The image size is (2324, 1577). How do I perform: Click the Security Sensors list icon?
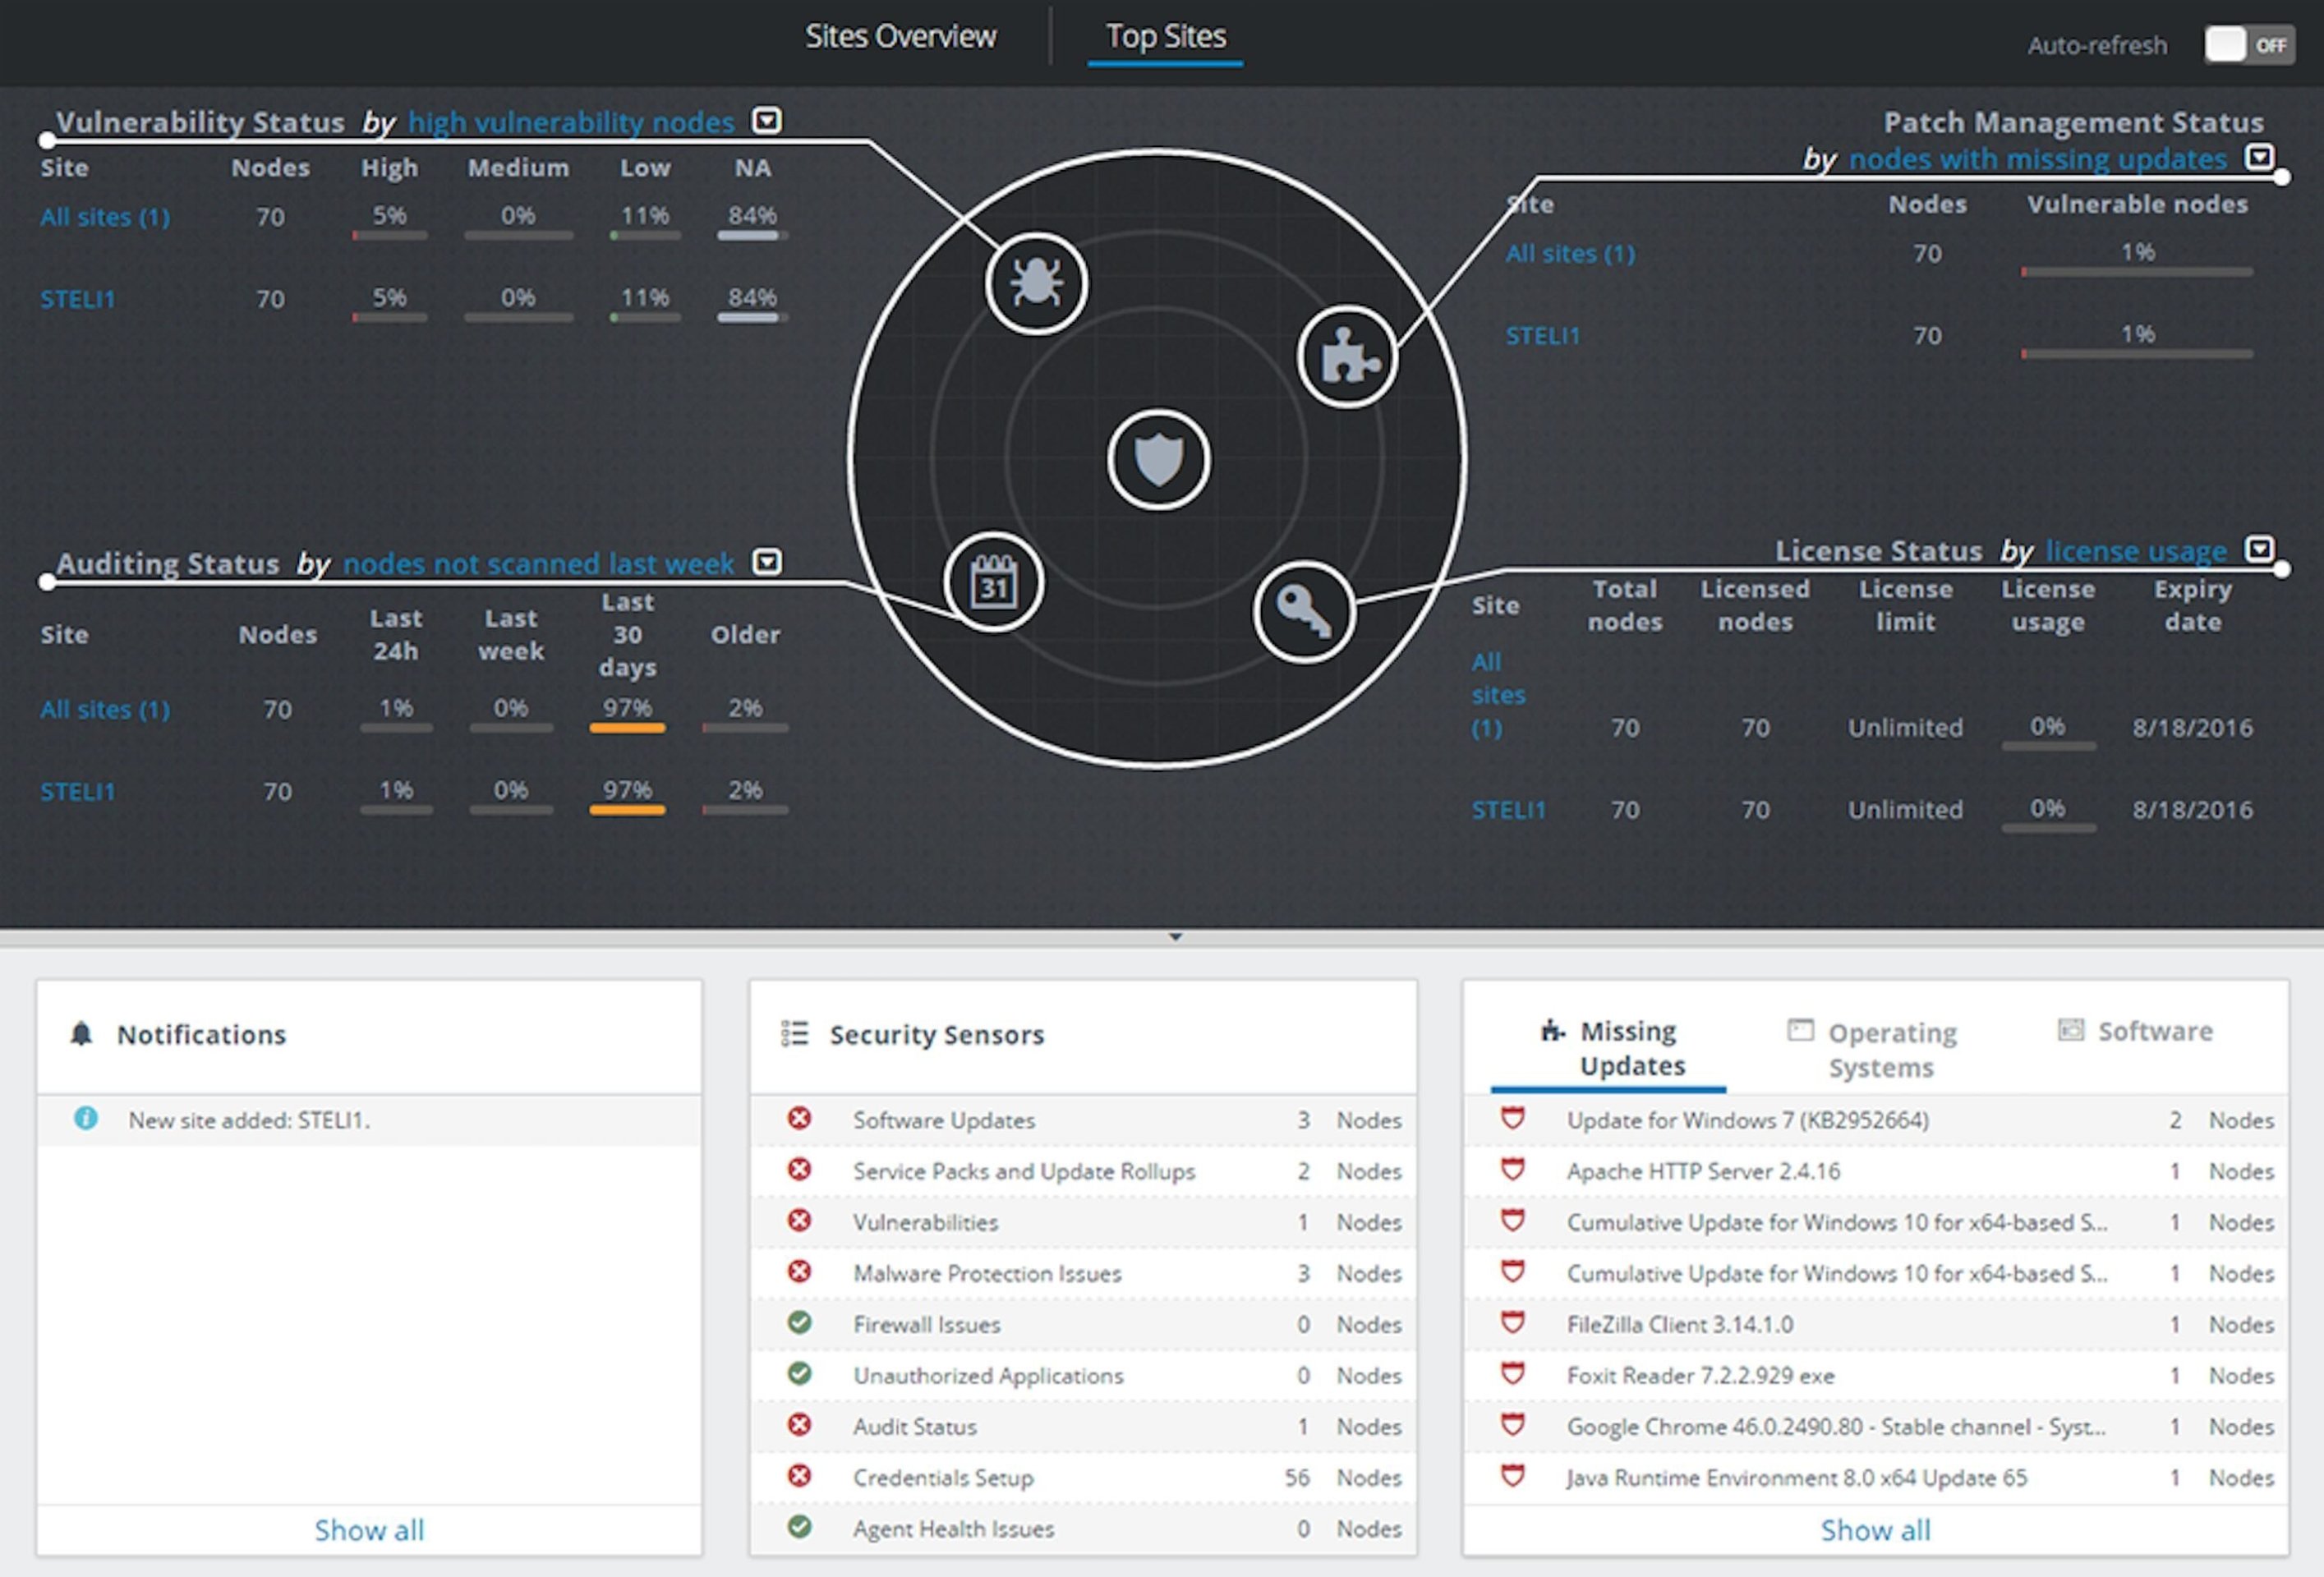[x=795, y=1033]
